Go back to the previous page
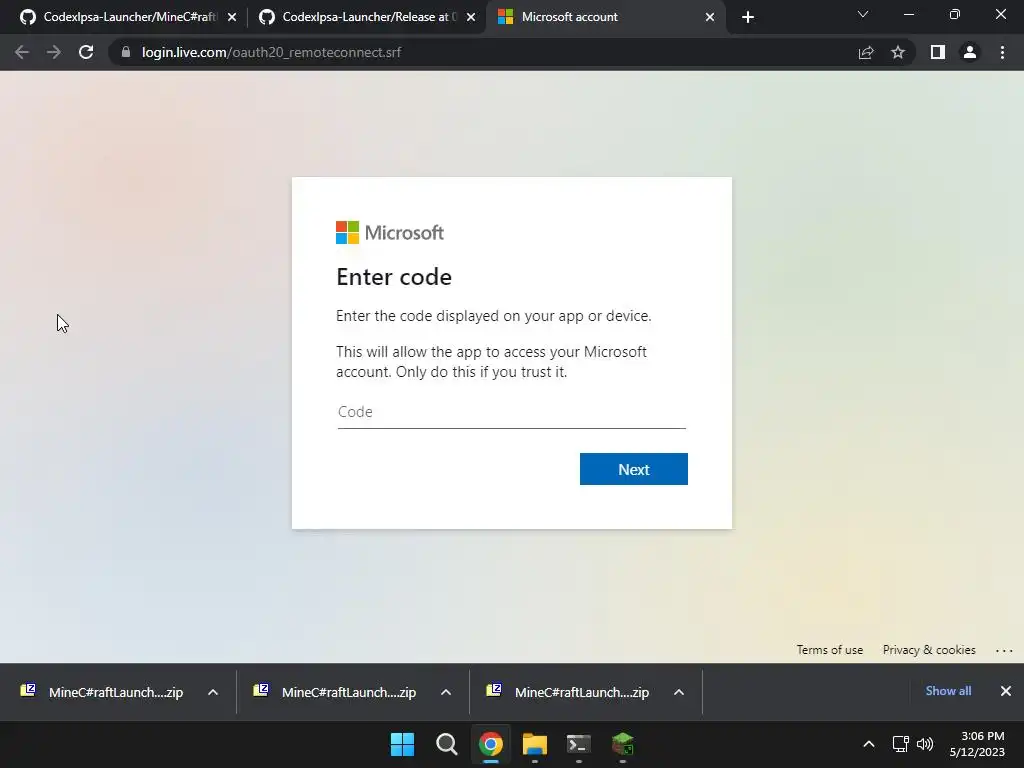Screen dimensions: 1024x768 click(22, 52)
